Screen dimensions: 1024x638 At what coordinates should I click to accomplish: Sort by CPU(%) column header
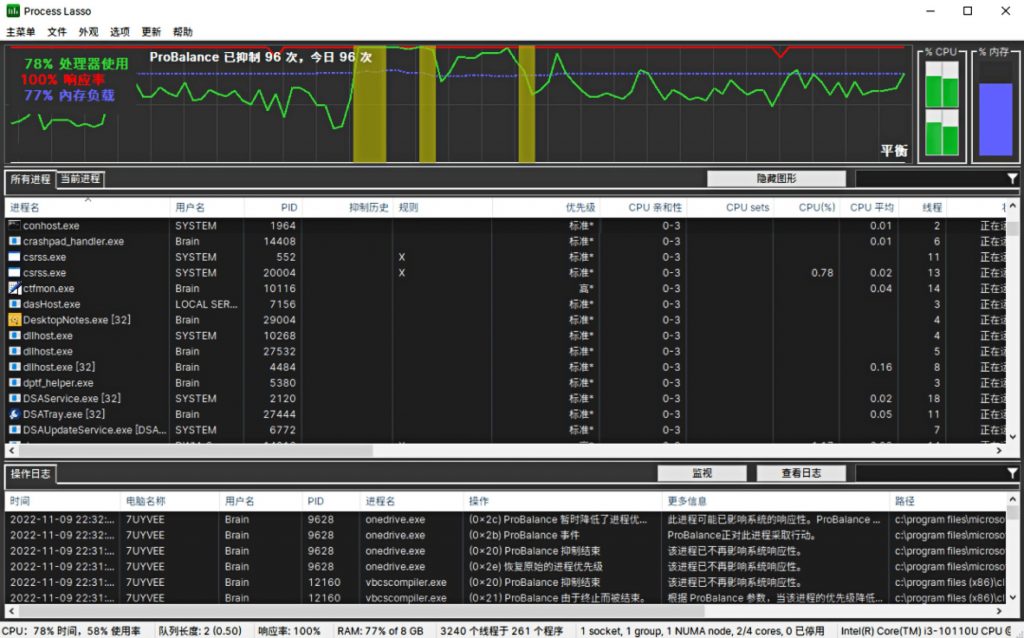point(807,208)
